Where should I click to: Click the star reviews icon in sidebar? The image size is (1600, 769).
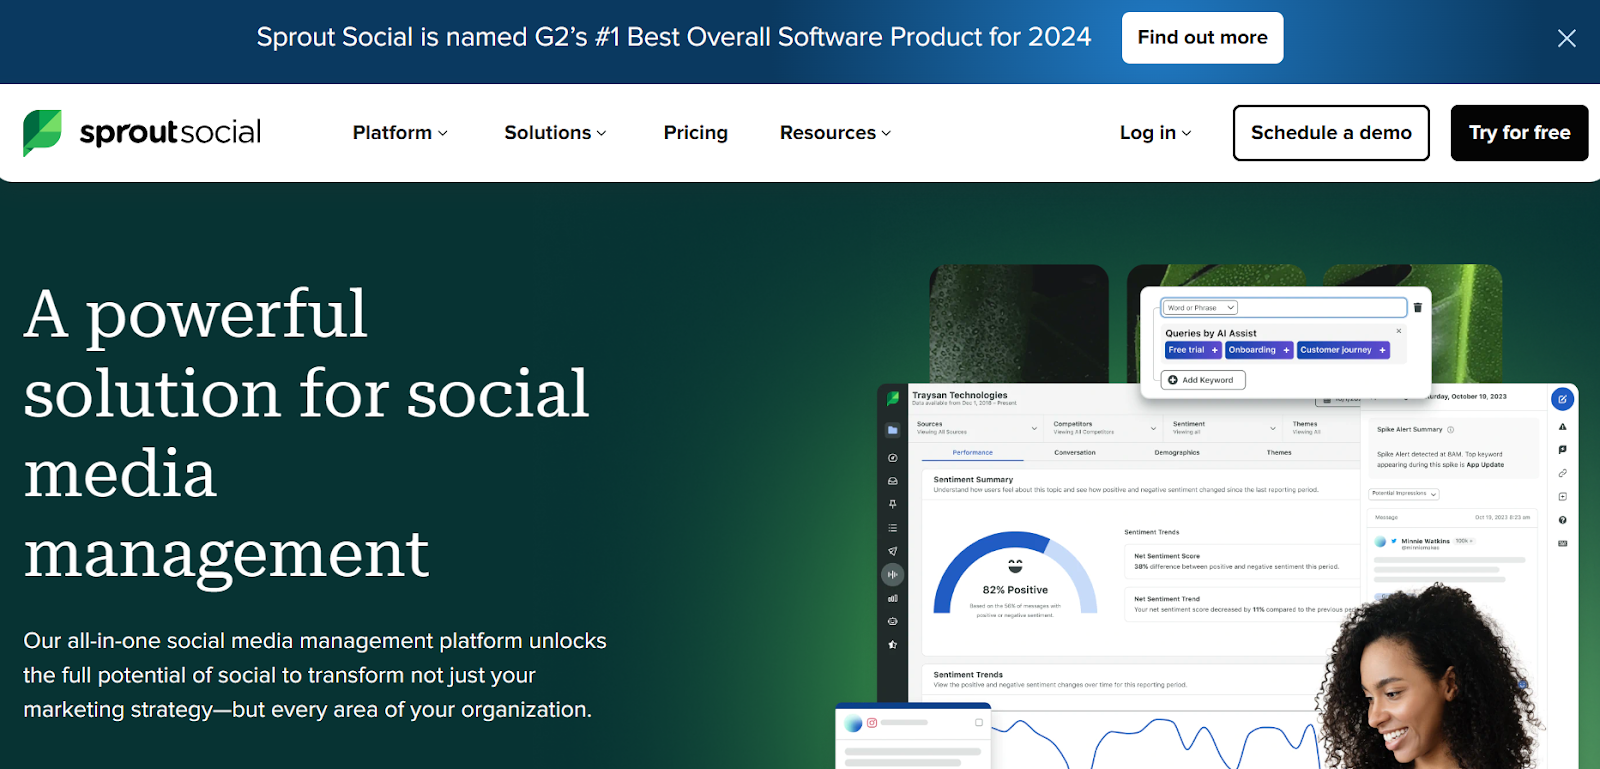click(x=893, y=645)
